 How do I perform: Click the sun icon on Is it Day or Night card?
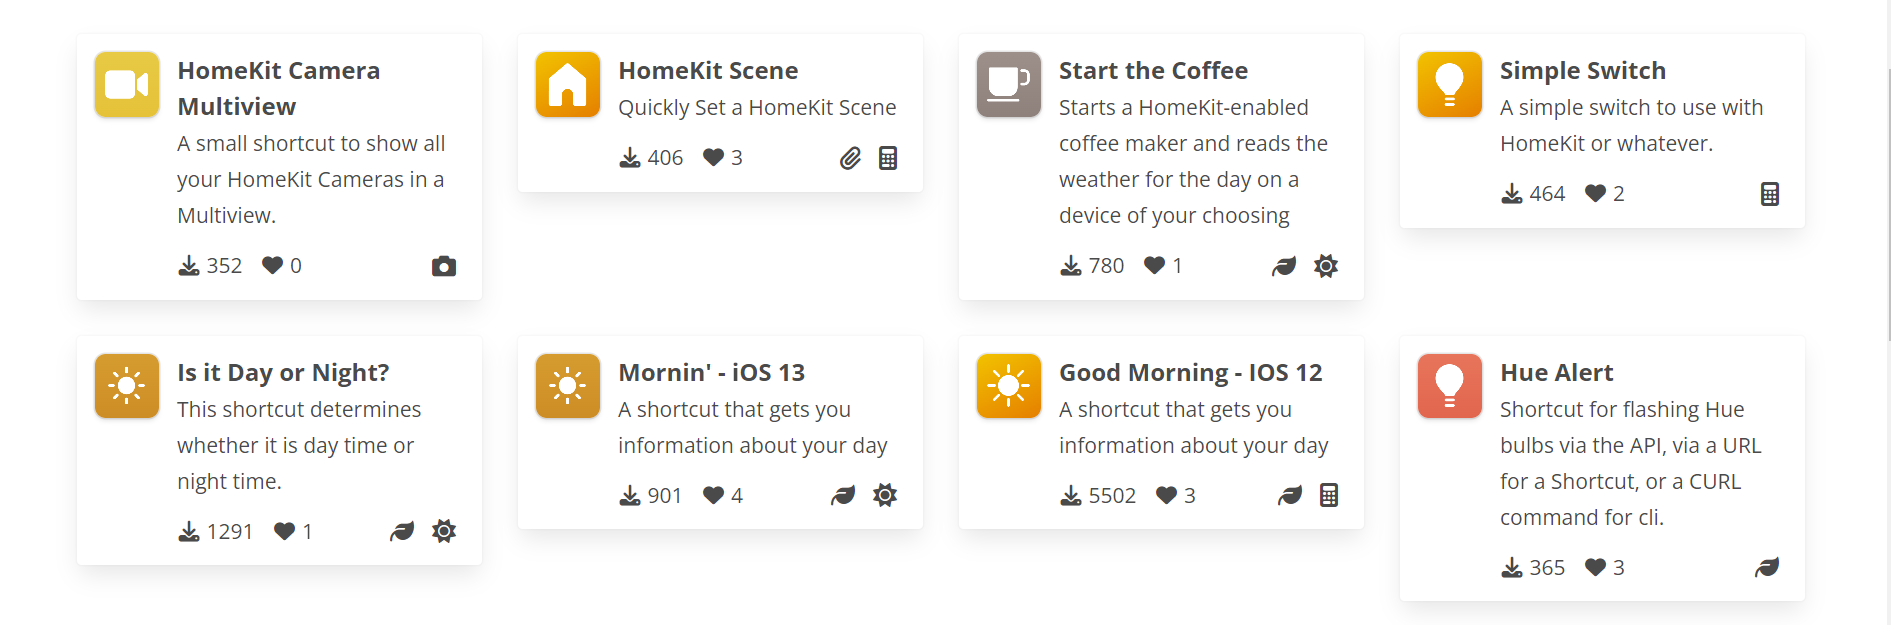tap(126, 386)
